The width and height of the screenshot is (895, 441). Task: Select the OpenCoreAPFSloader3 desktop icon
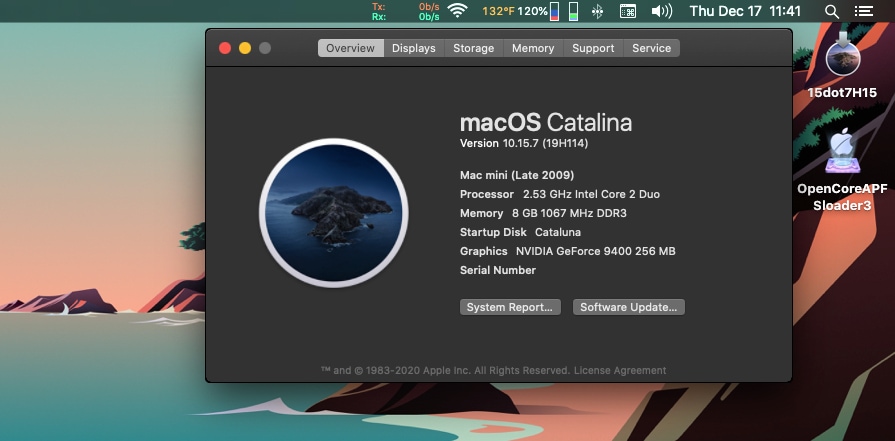coord(842,170)
